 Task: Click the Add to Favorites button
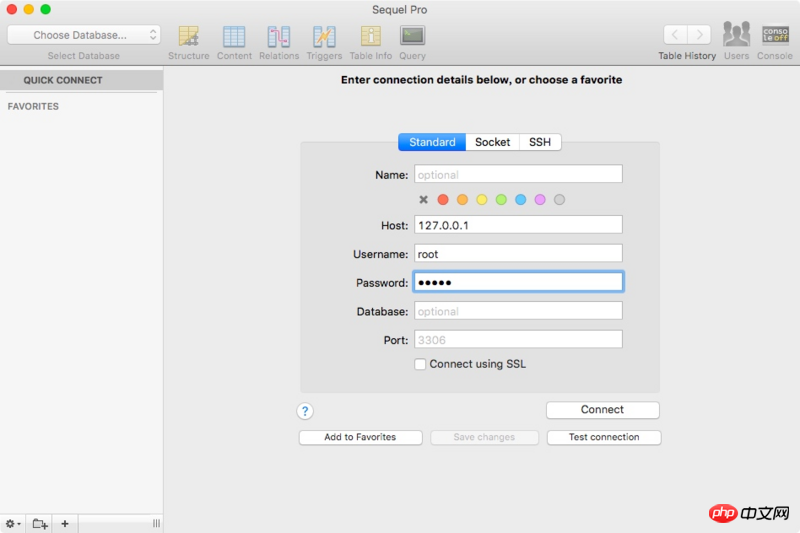[x=360, y=437]
